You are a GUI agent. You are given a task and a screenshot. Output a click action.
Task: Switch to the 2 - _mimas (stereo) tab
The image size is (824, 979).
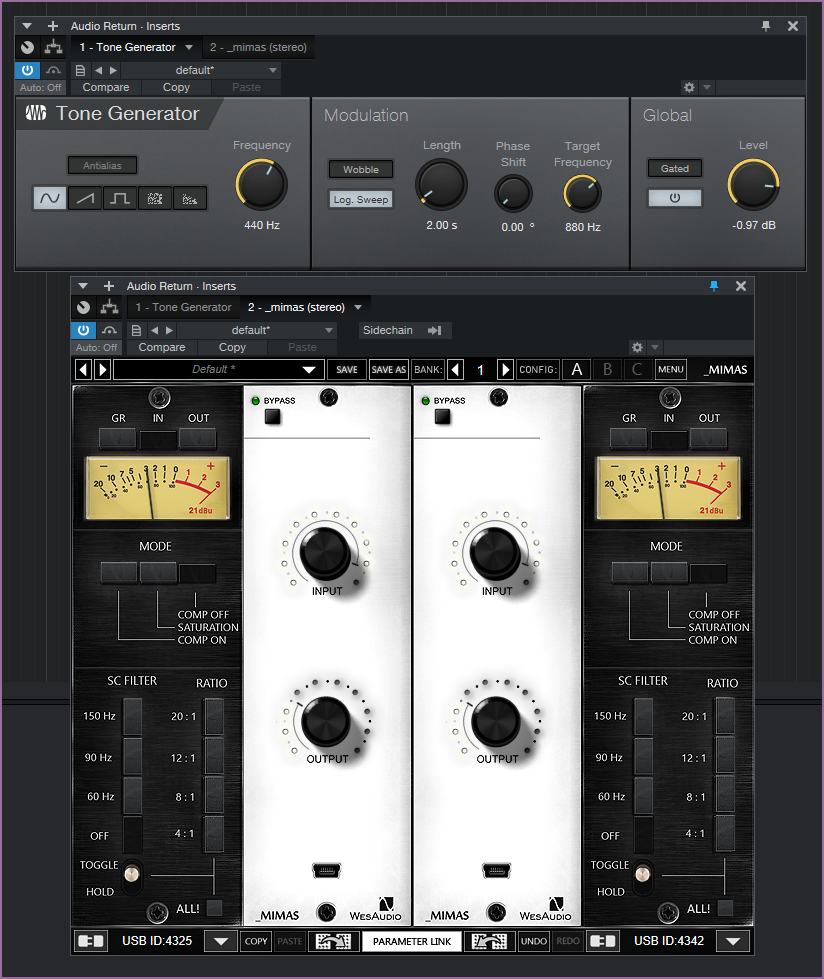point(258,47)
